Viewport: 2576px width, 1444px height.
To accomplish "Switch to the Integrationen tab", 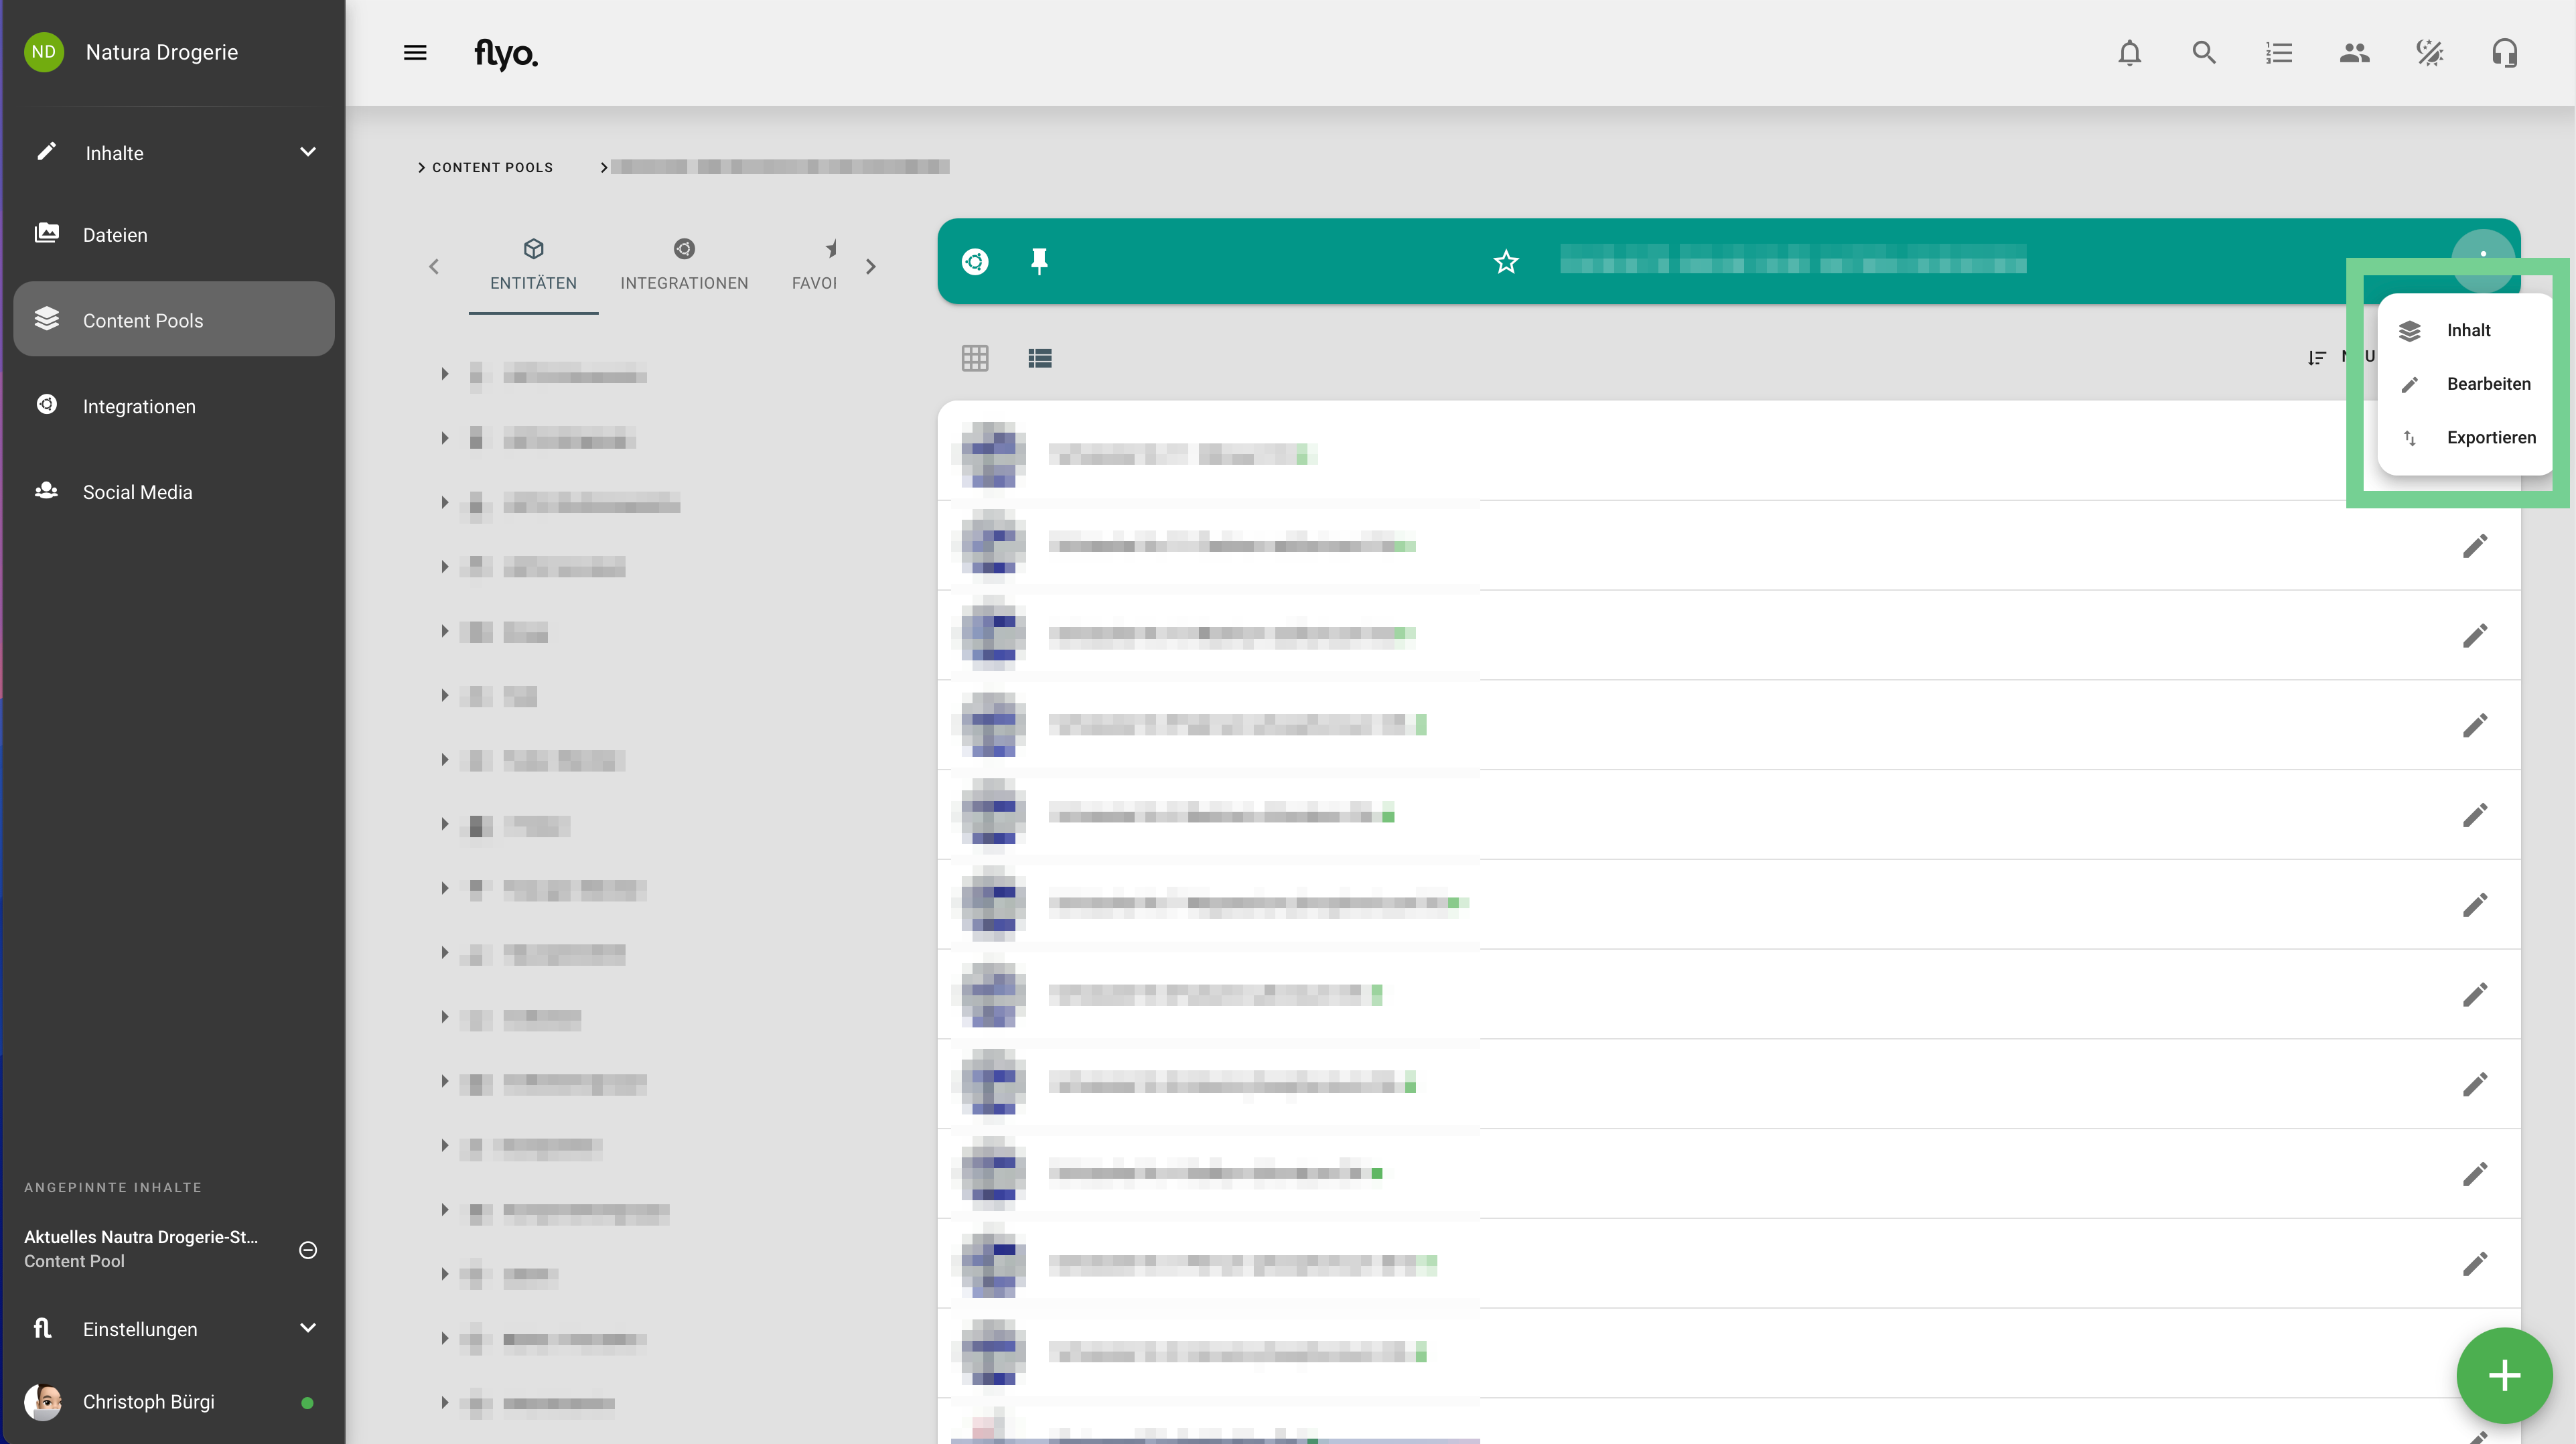I will [684, 265].
